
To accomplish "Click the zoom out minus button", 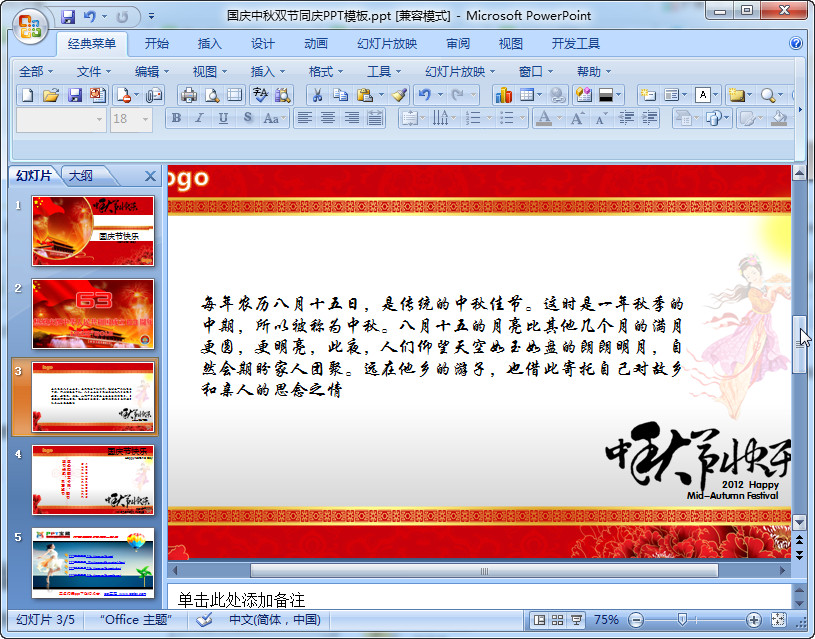I will (x=636, y=619).
